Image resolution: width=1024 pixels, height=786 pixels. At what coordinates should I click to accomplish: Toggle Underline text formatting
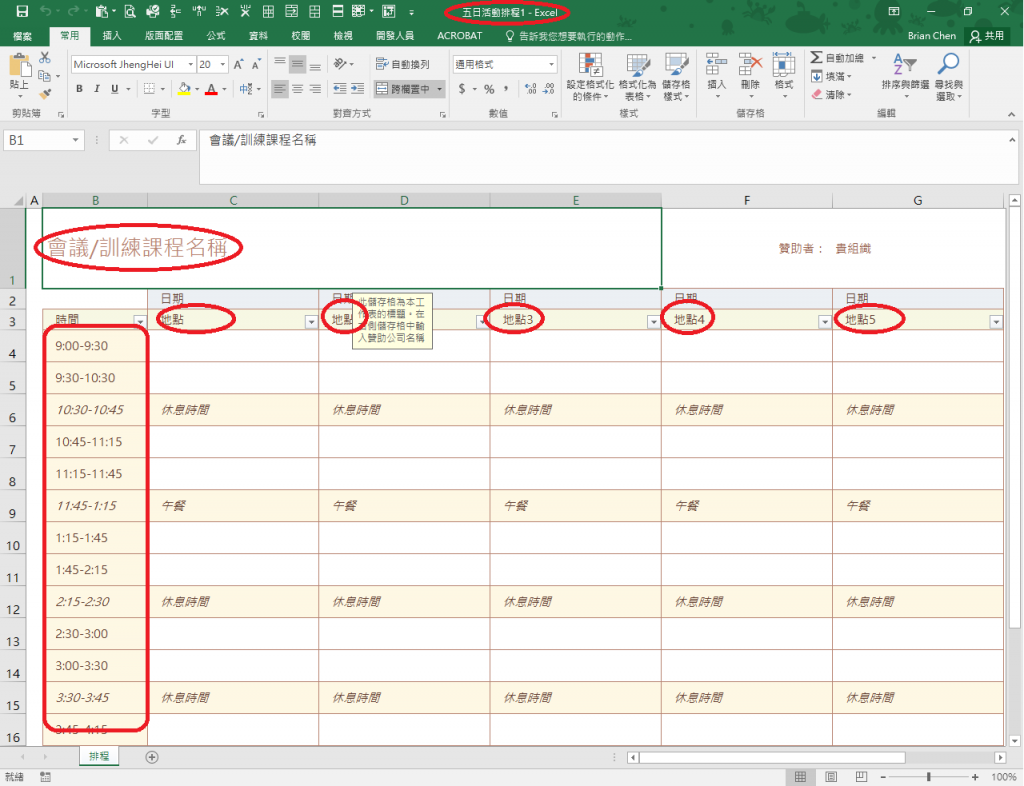[115, 89]
